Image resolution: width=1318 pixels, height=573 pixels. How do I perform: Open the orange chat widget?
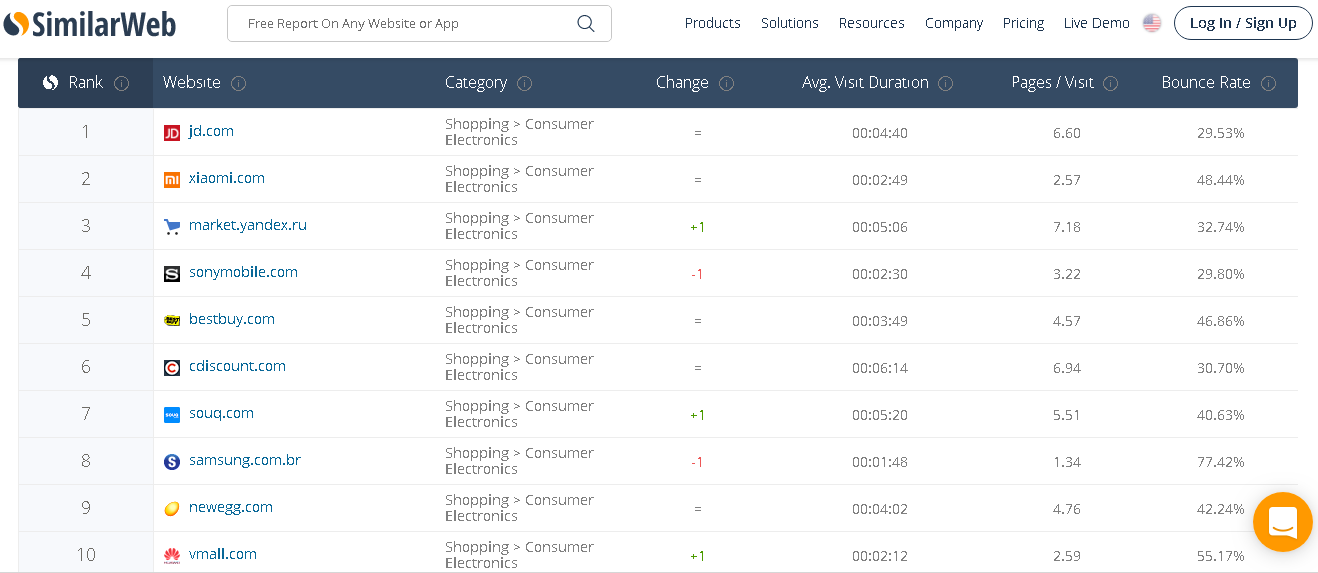pyautogui.click(x=1282, y=522)
